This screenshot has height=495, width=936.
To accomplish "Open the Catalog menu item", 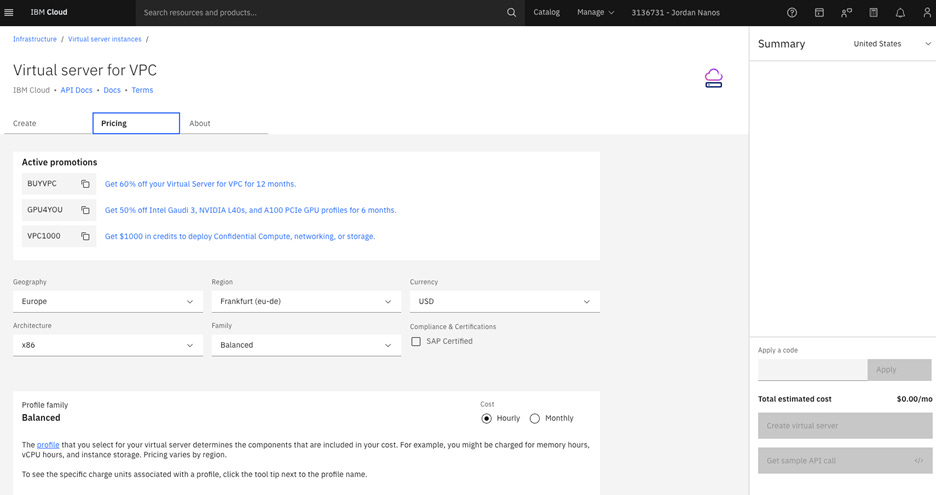I will point(546,13).
